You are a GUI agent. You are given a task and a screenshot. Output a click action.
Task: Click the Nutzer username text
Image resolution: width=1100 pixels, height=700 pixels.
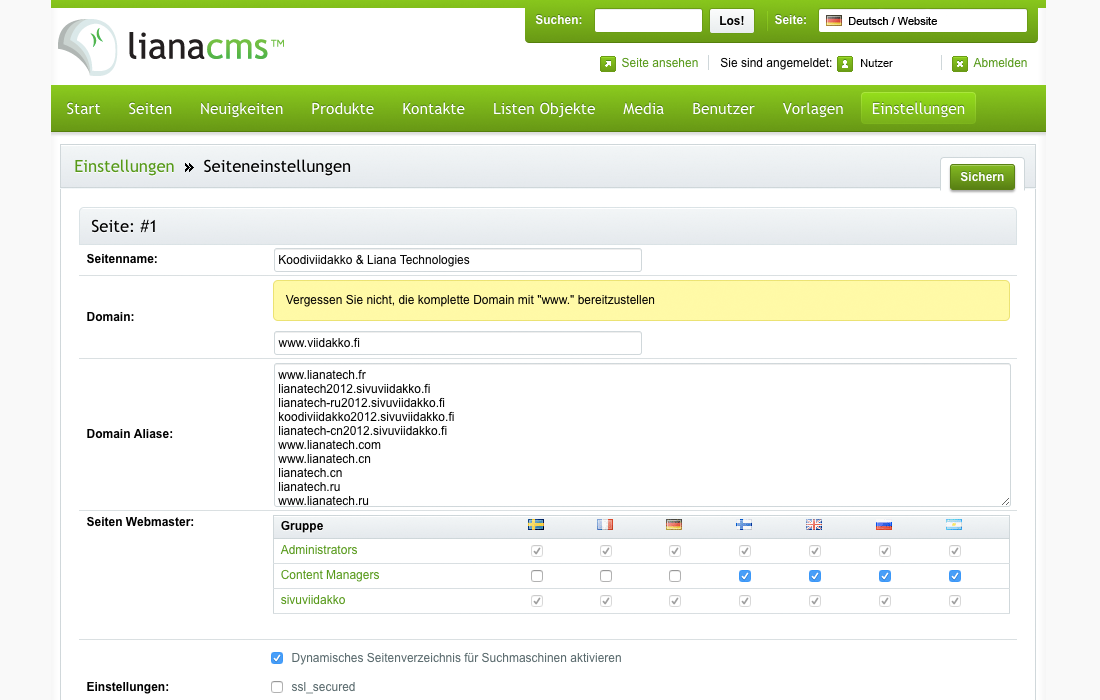[x=876, y=63]
